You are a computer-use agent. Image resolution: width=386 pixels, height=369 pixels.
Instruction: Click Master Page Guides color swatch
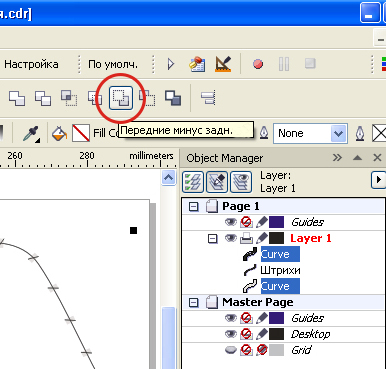tap(276, 318)
